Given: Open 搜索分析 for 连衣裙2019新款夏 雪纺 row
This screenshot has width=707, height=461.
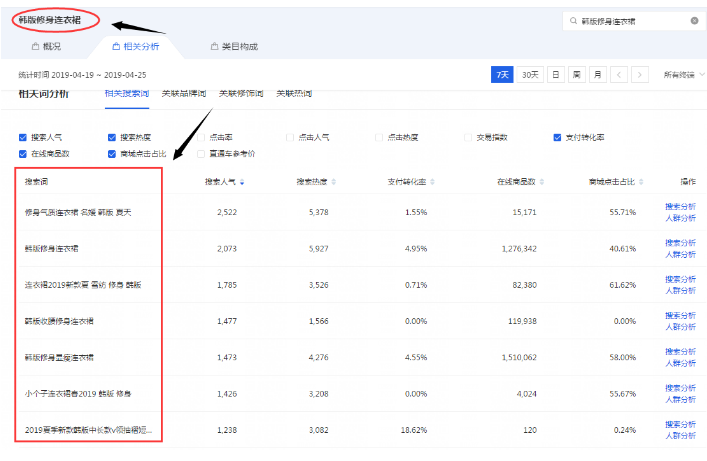Looking at the screenshot, I should point(680,279).
